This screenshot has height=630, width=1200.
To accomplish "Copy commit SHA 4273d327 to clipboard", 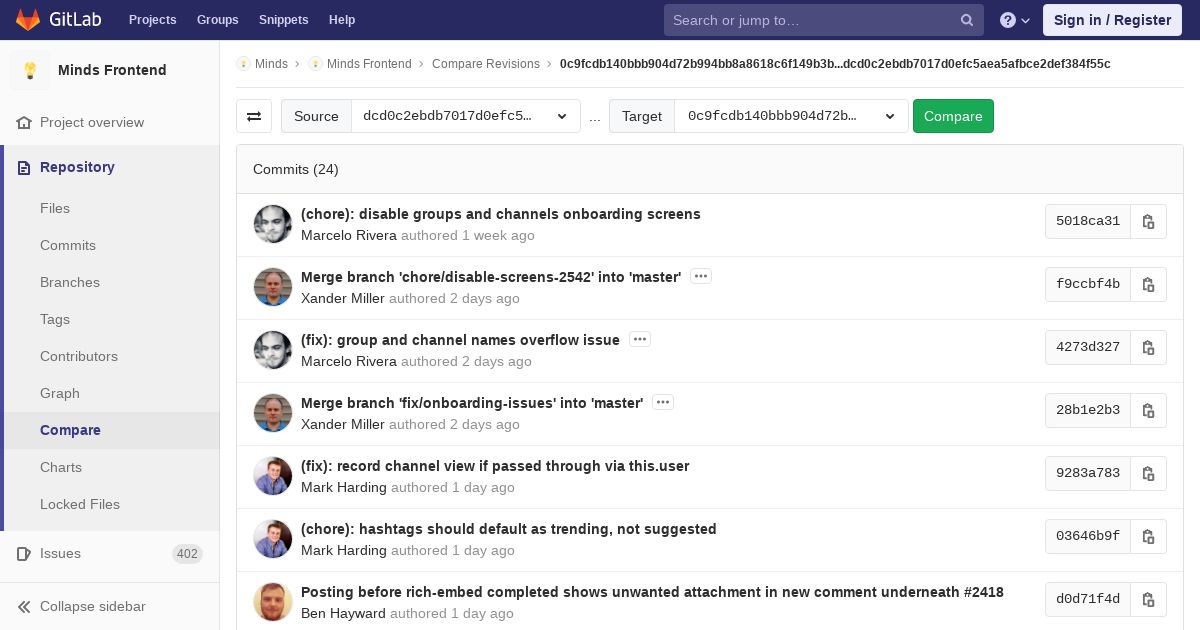I will pyautogui.click(x=1148, y=348).
